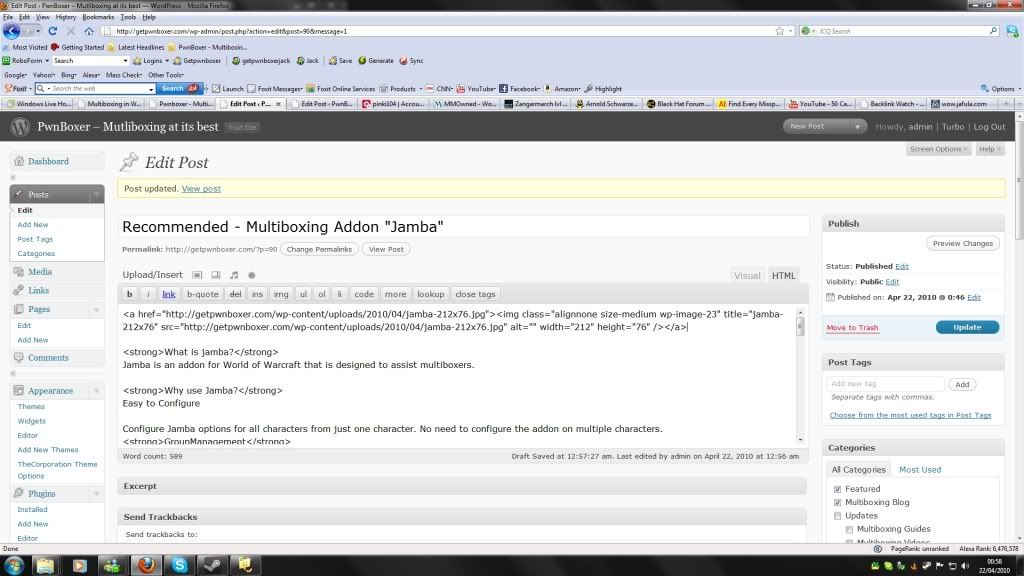Open Skype from the Windows taskbar

[180, 565]
